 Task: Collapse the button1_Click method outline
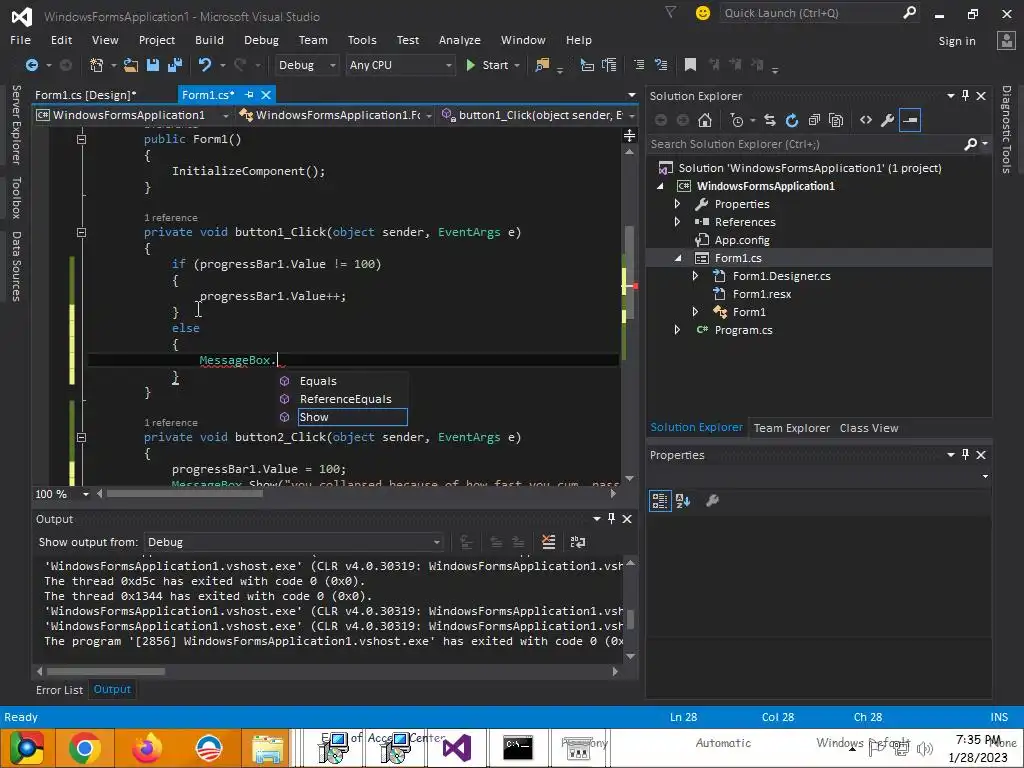[81, 232]
